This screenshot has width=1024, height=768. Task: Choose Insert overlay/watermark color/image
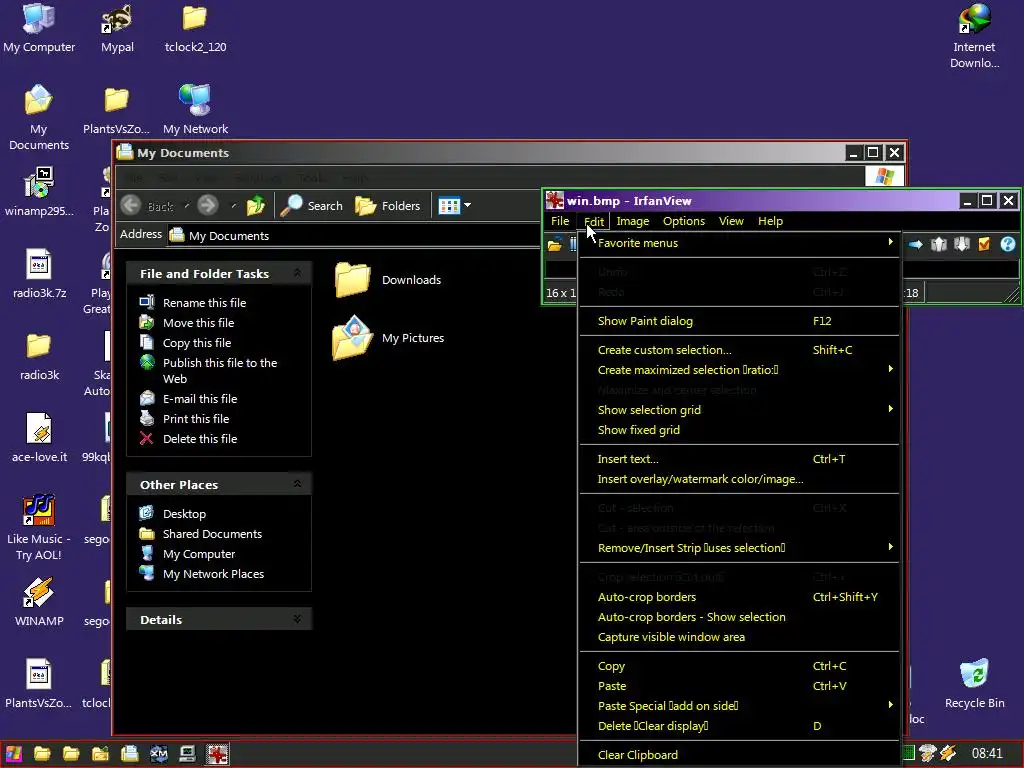(x=739, y=479)
